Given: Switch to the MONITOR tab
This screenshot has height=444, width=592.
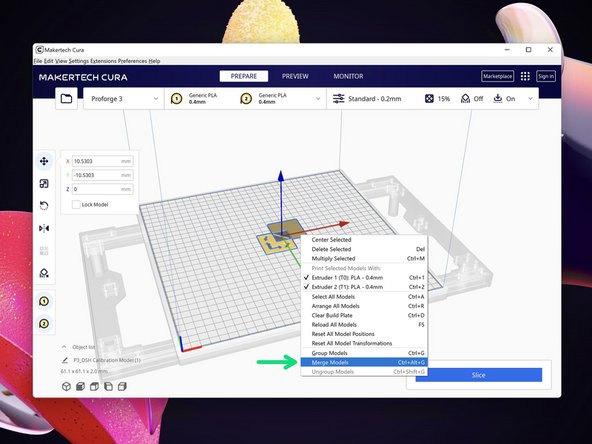Looking at the screenshot, I should coord(348,76).
